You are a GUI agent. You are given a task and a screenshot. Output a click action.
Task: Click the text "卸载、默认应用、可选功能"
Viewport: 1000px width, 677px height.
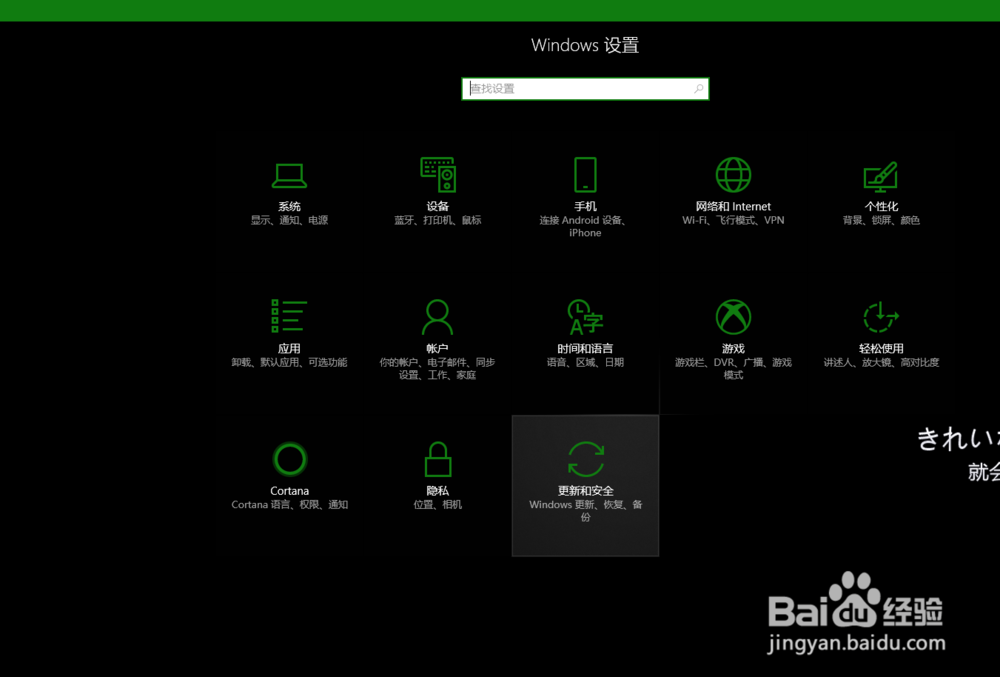point(289,362)
